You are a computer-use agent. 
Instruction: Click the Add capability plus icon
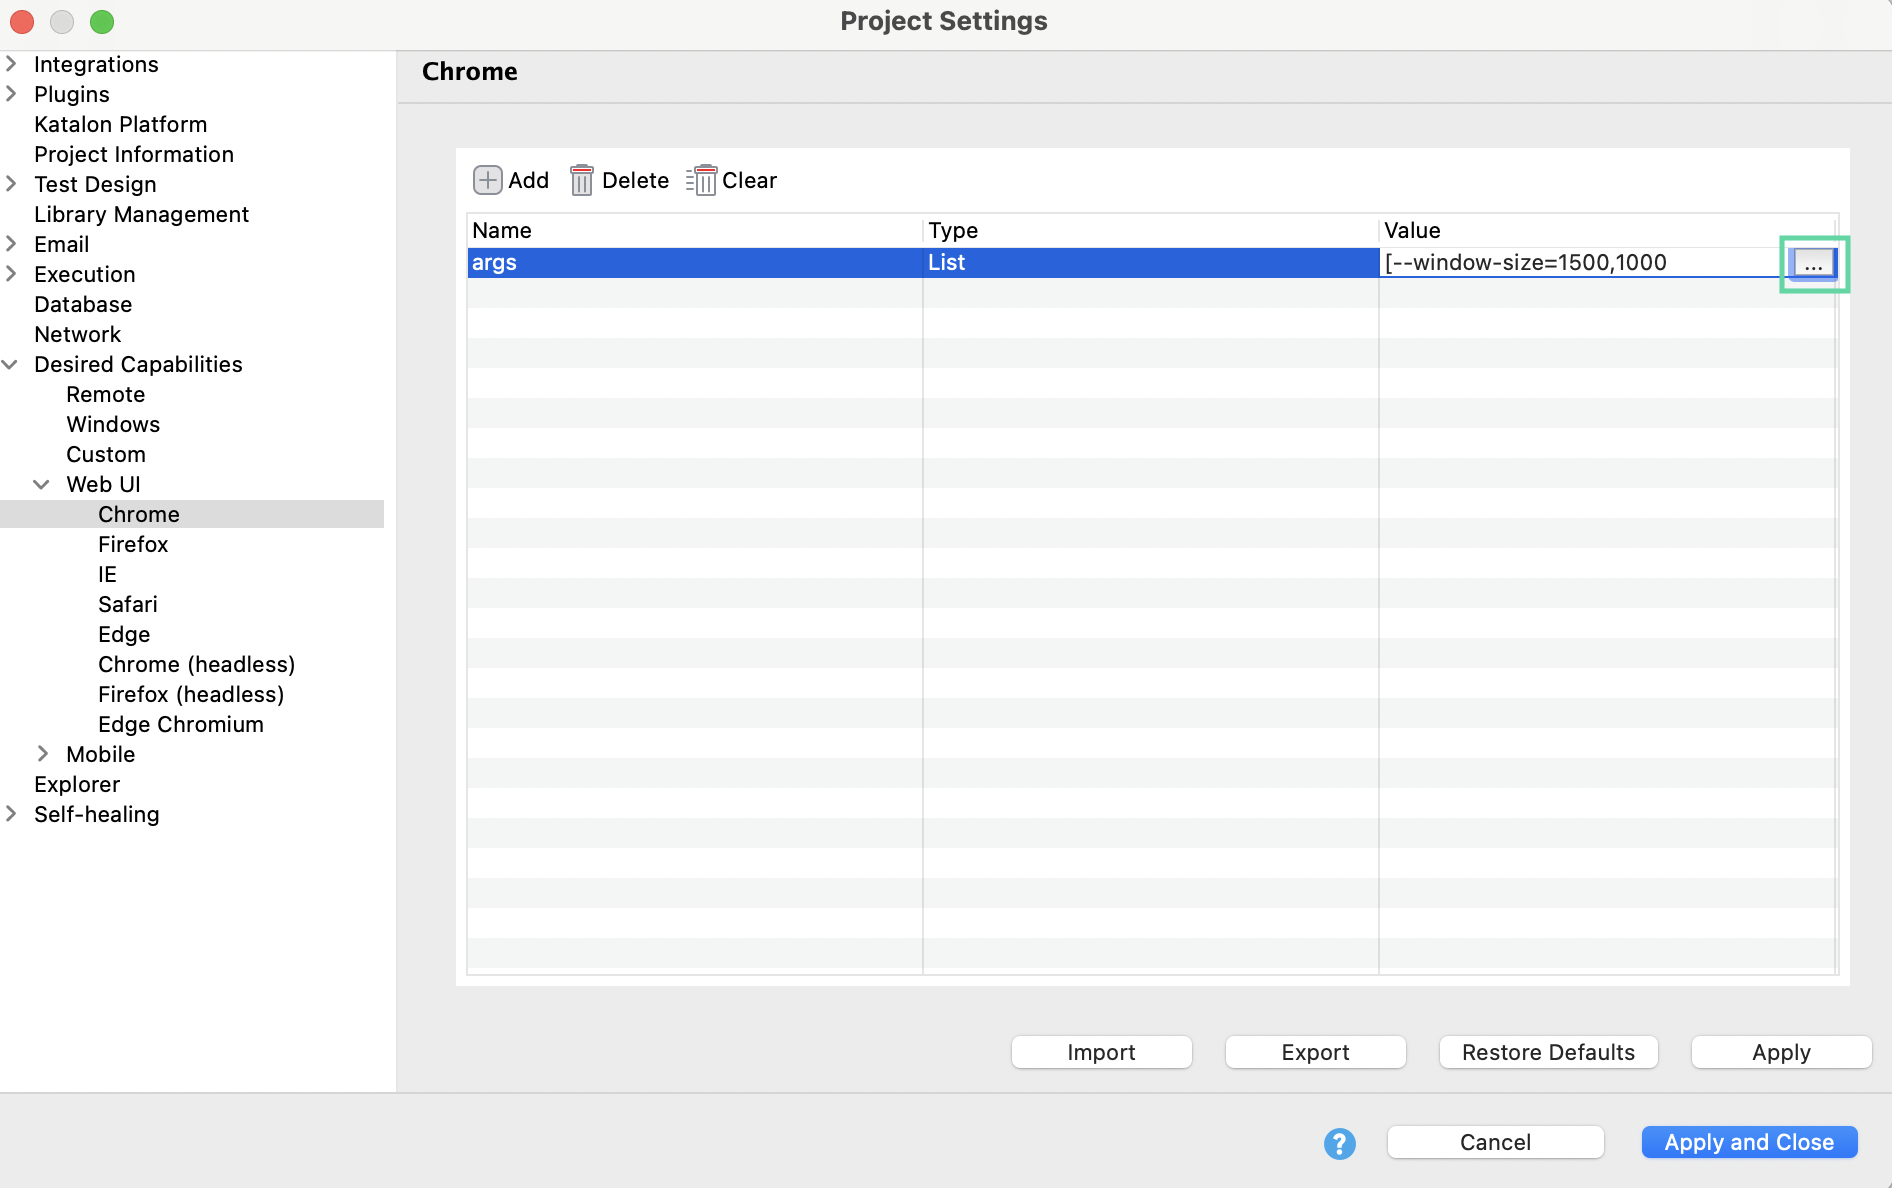(x=487, y=180)
